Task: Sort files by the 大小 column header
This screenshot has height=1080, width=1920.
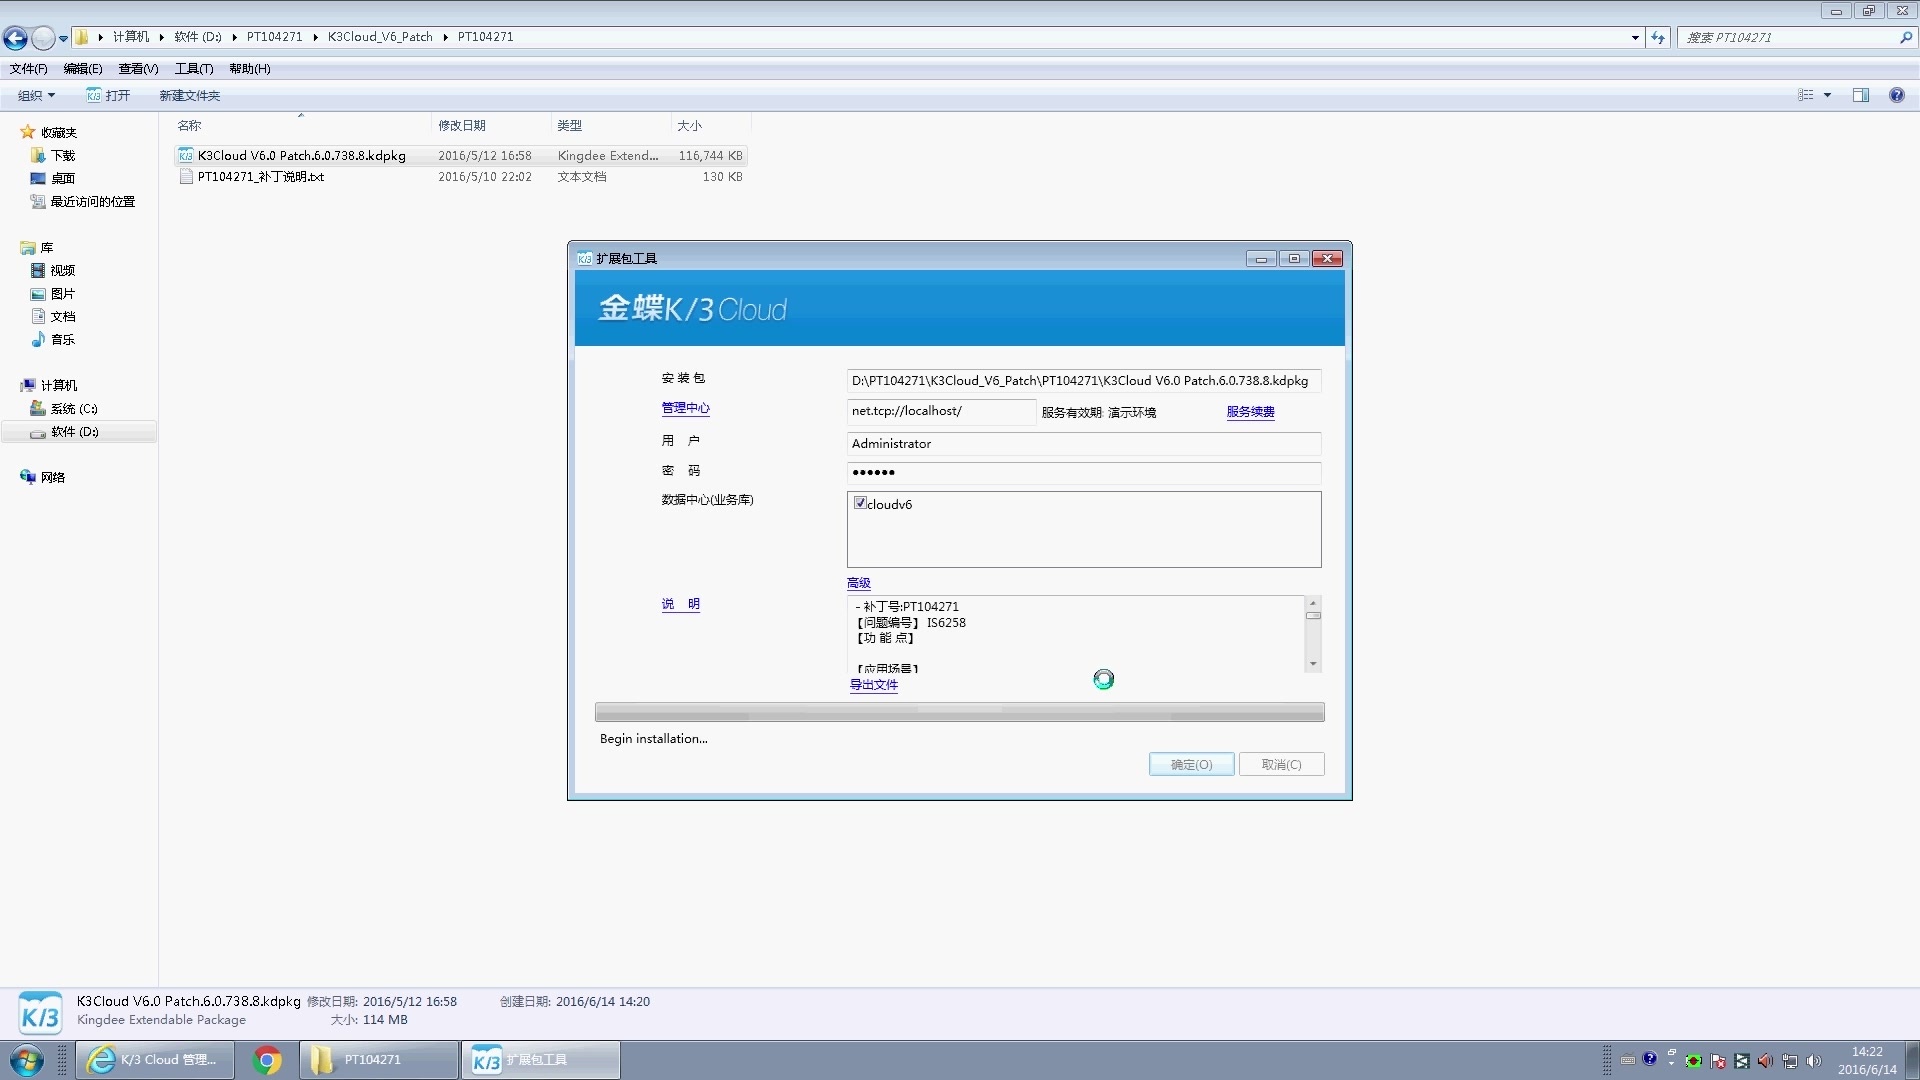Action: [x=689, y=126]
